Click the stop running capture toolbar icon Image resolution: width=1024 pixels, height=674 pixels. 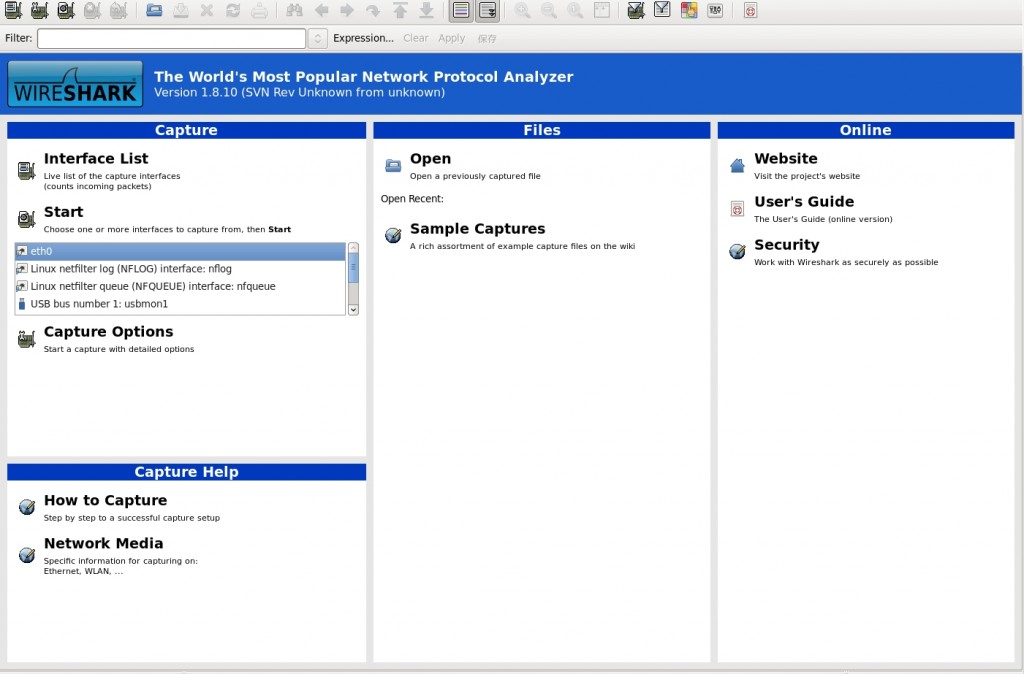(x=92, y=10)
